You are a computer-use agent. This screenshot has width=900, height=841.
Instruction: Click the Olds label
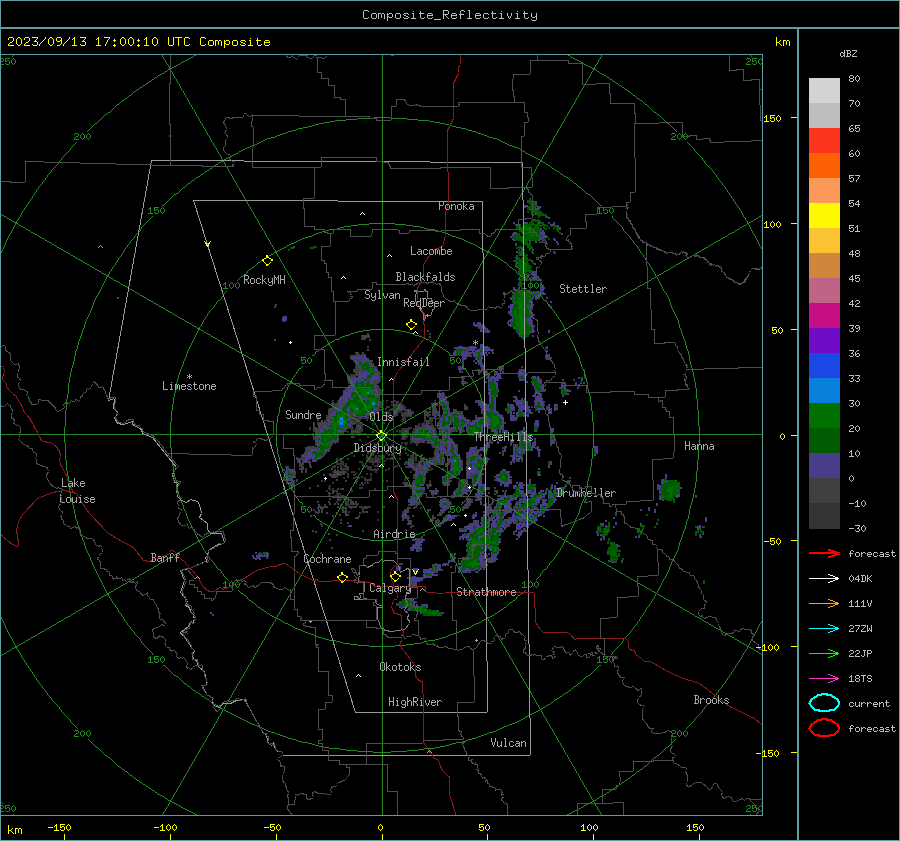(x=381, y=417)
